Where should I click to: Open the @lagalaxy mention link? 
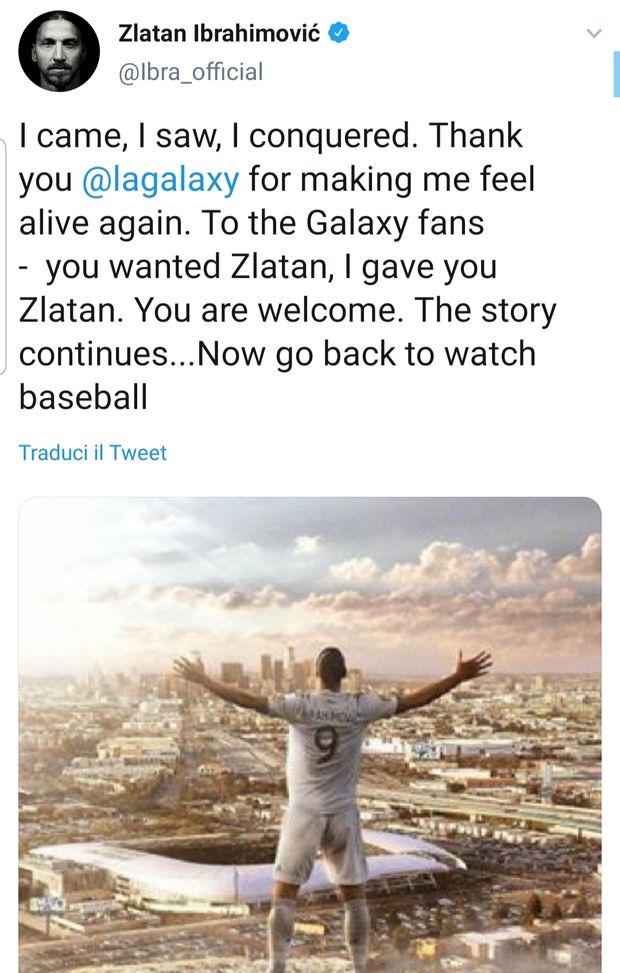click(x=158, y=180)
